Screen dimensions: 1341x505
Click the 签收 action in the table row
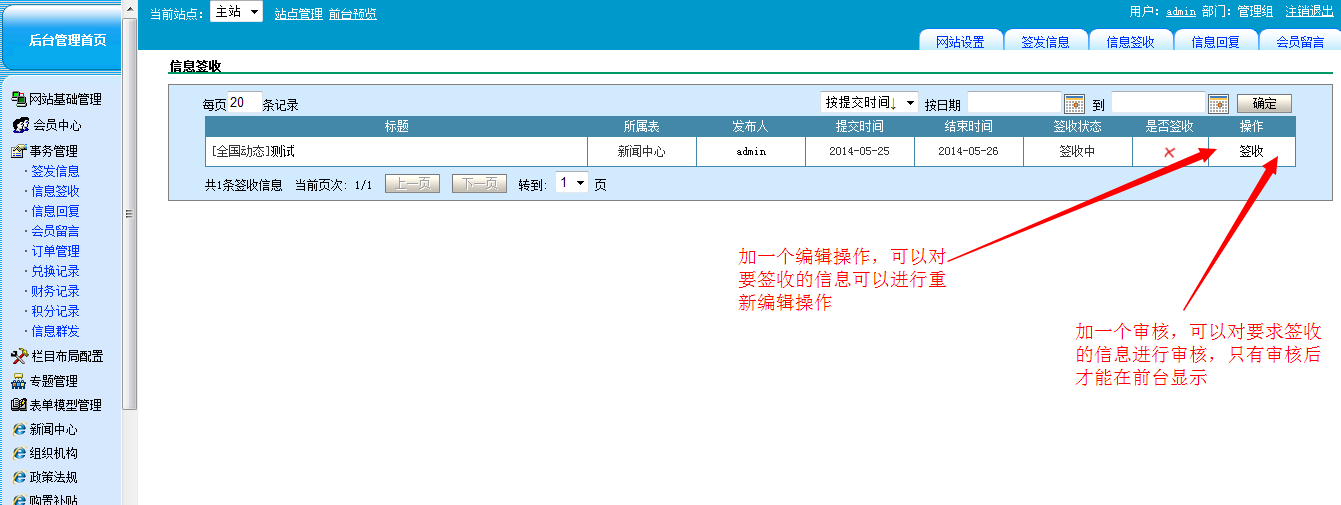coord(1251,152)
